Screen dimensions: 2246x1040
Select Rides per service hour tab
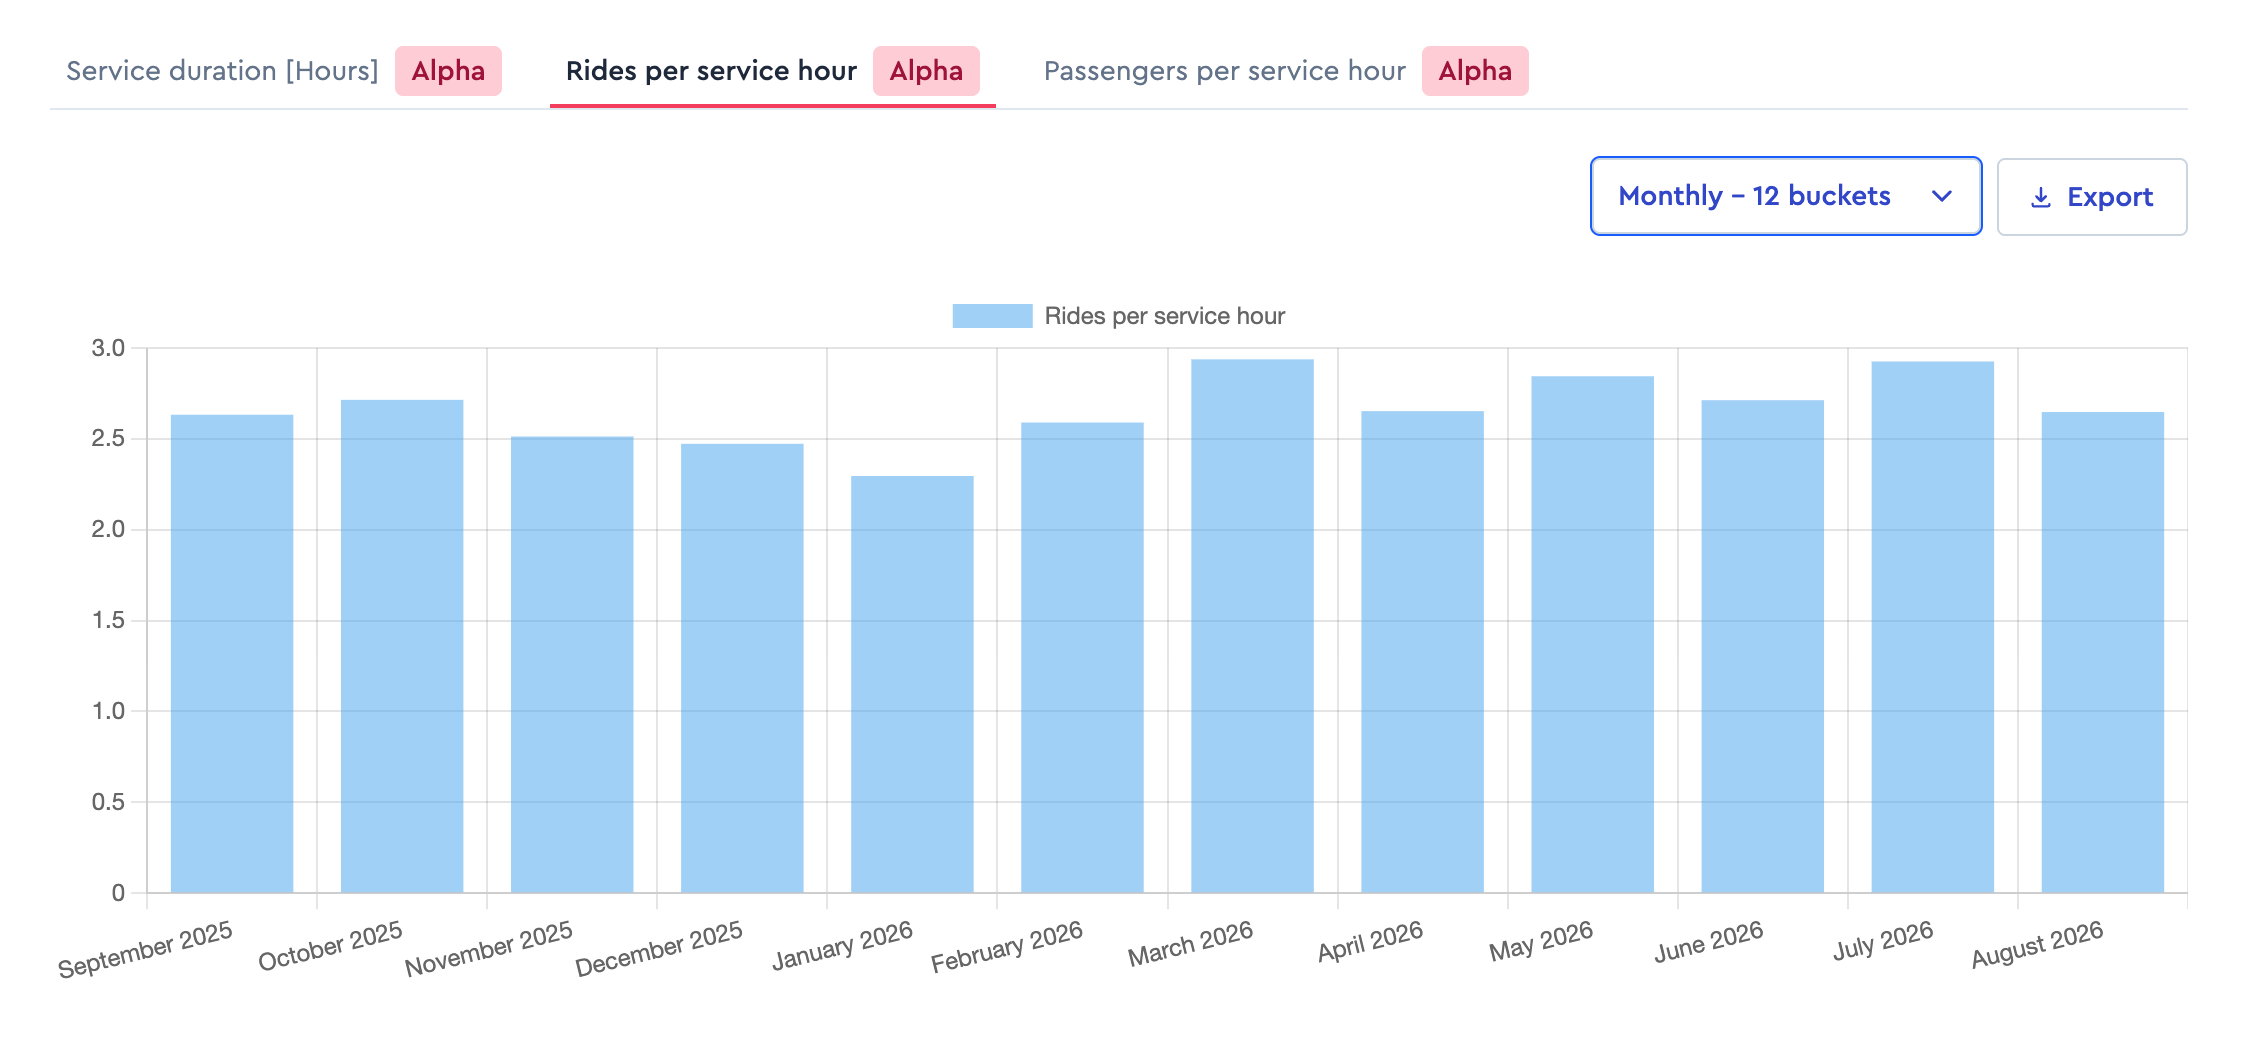(772, 71)
